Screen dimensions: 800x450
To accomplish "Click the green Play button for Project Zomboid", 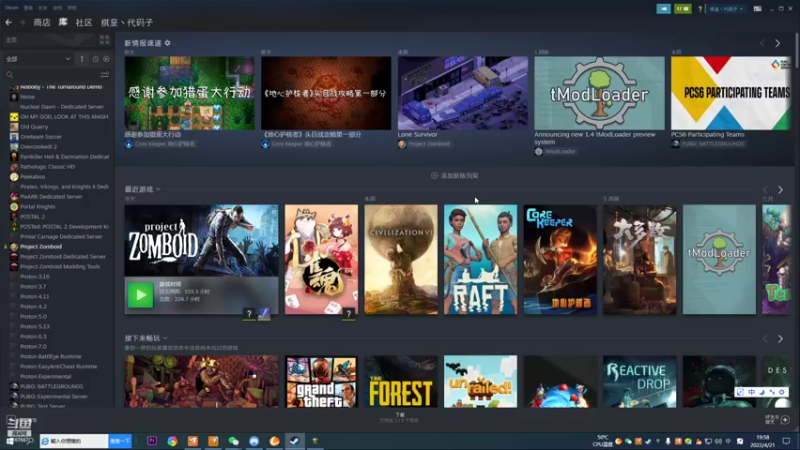I will click(140, 295).
